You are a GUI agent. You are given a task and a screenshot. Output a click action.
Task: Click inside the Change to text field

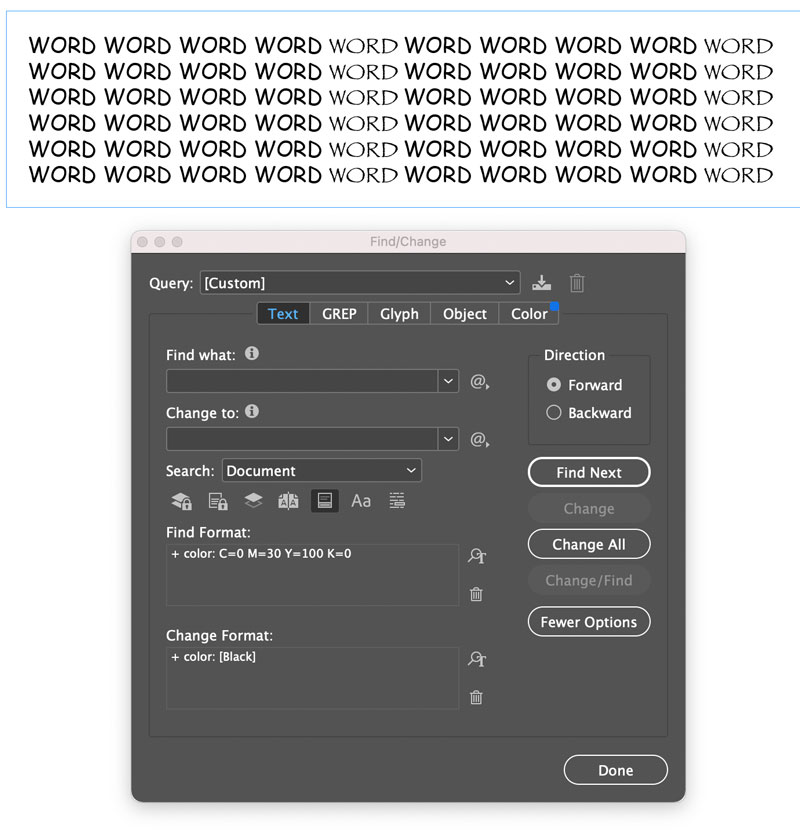302,439
